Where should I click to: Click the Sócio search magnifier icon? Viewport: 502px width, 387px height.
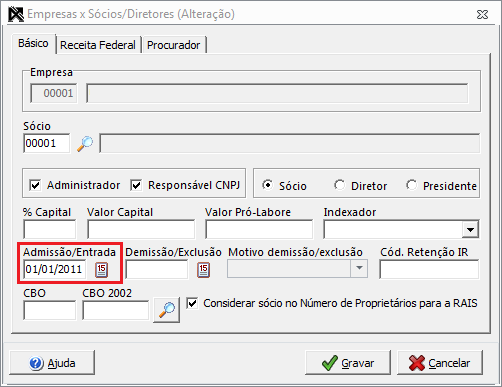tap(85, 144)
